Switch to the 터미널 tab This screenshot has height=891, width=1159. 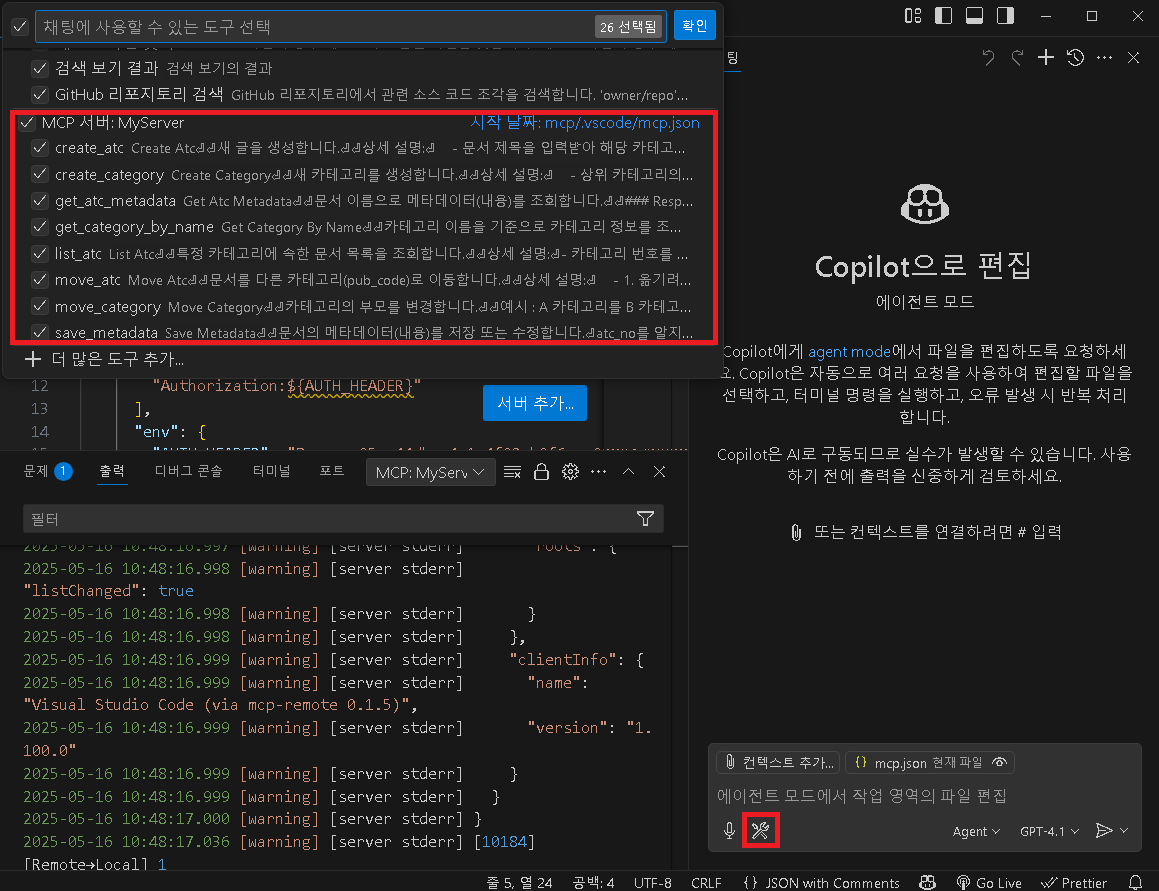(271, 471)
